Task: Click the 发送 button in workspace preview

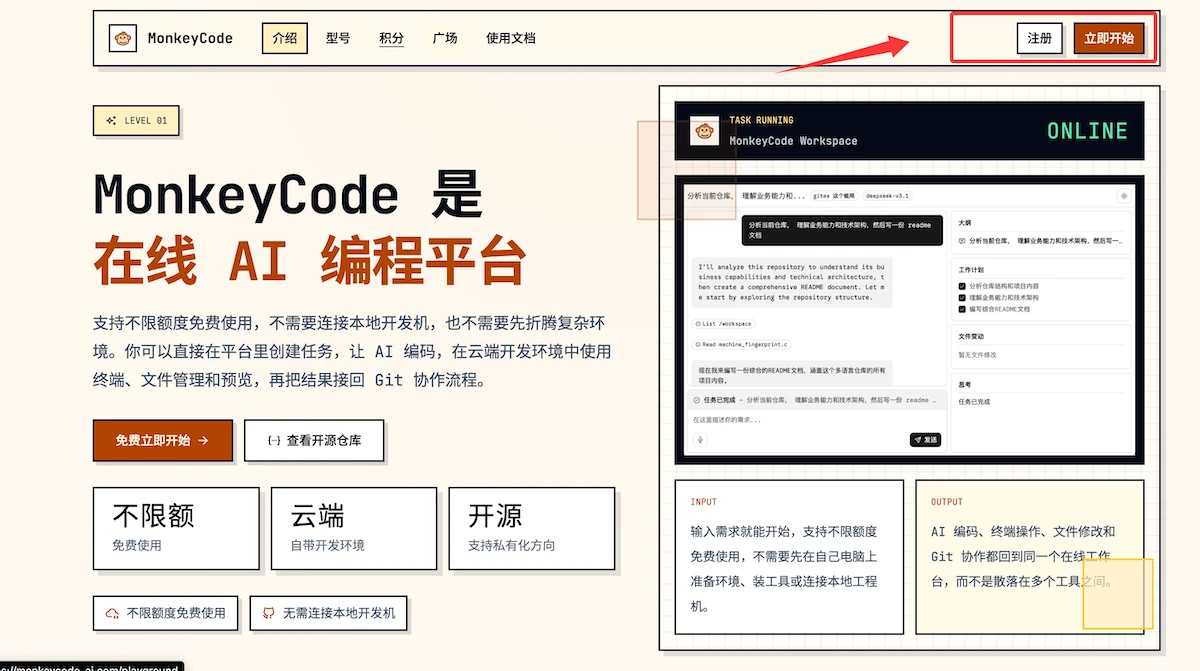Action: click(925, 440)
